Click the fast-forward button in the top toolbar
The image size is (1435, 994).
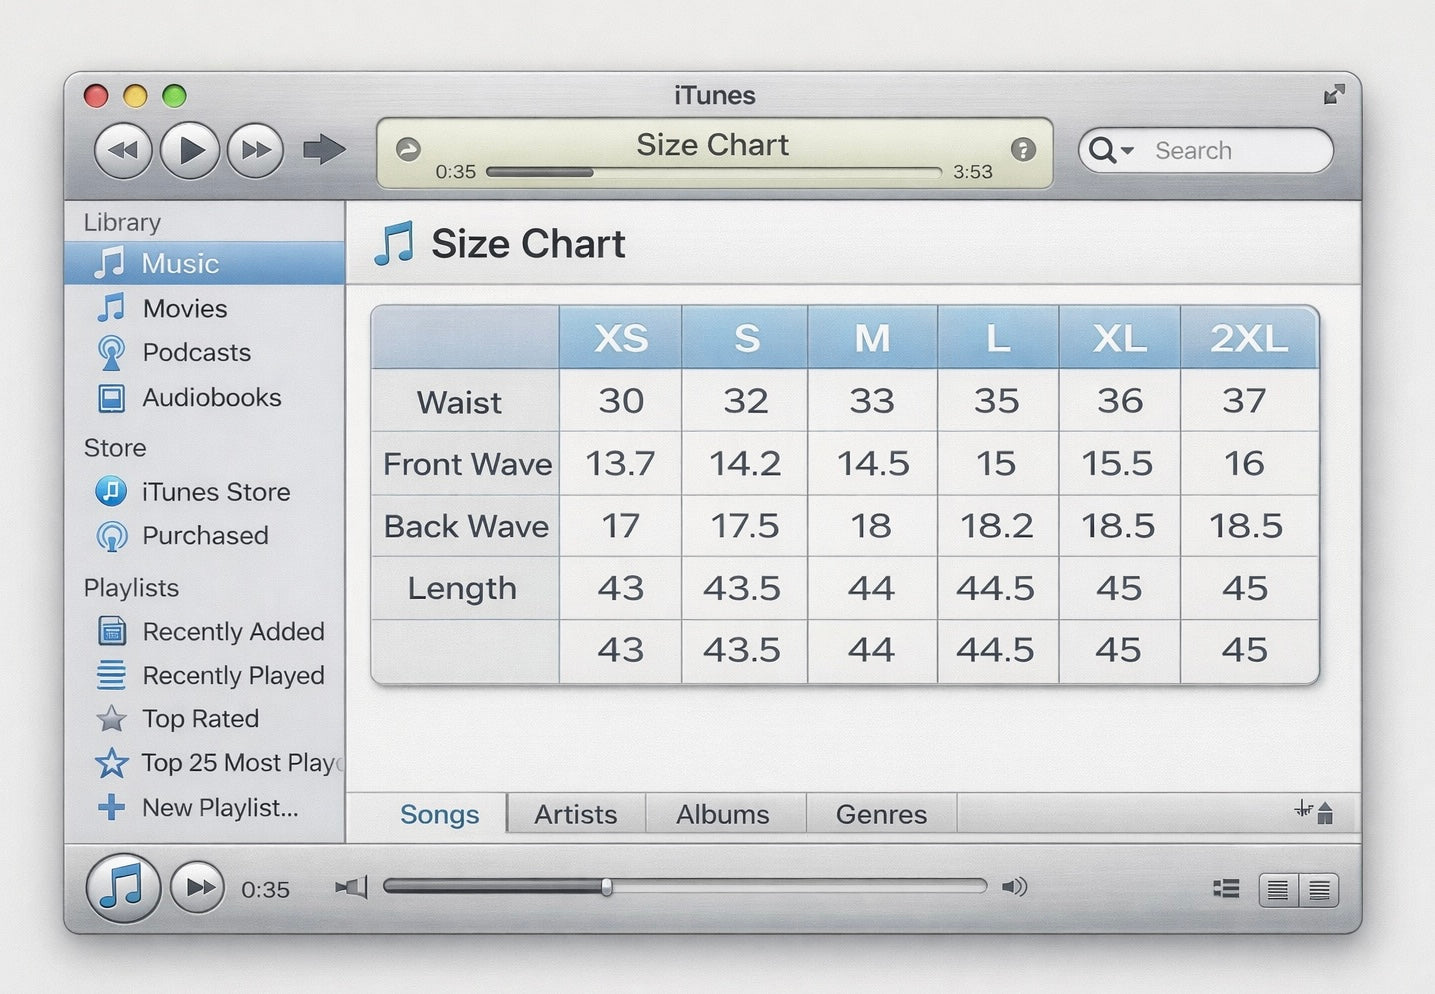(x=256, y=151)
